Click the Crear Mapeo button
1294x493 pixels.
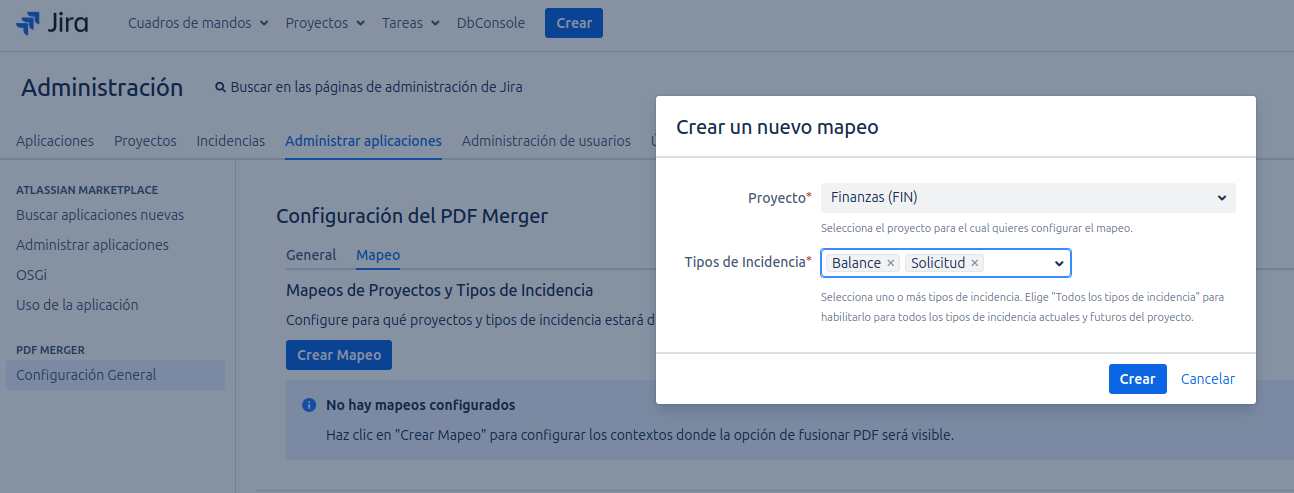point(339,355)
